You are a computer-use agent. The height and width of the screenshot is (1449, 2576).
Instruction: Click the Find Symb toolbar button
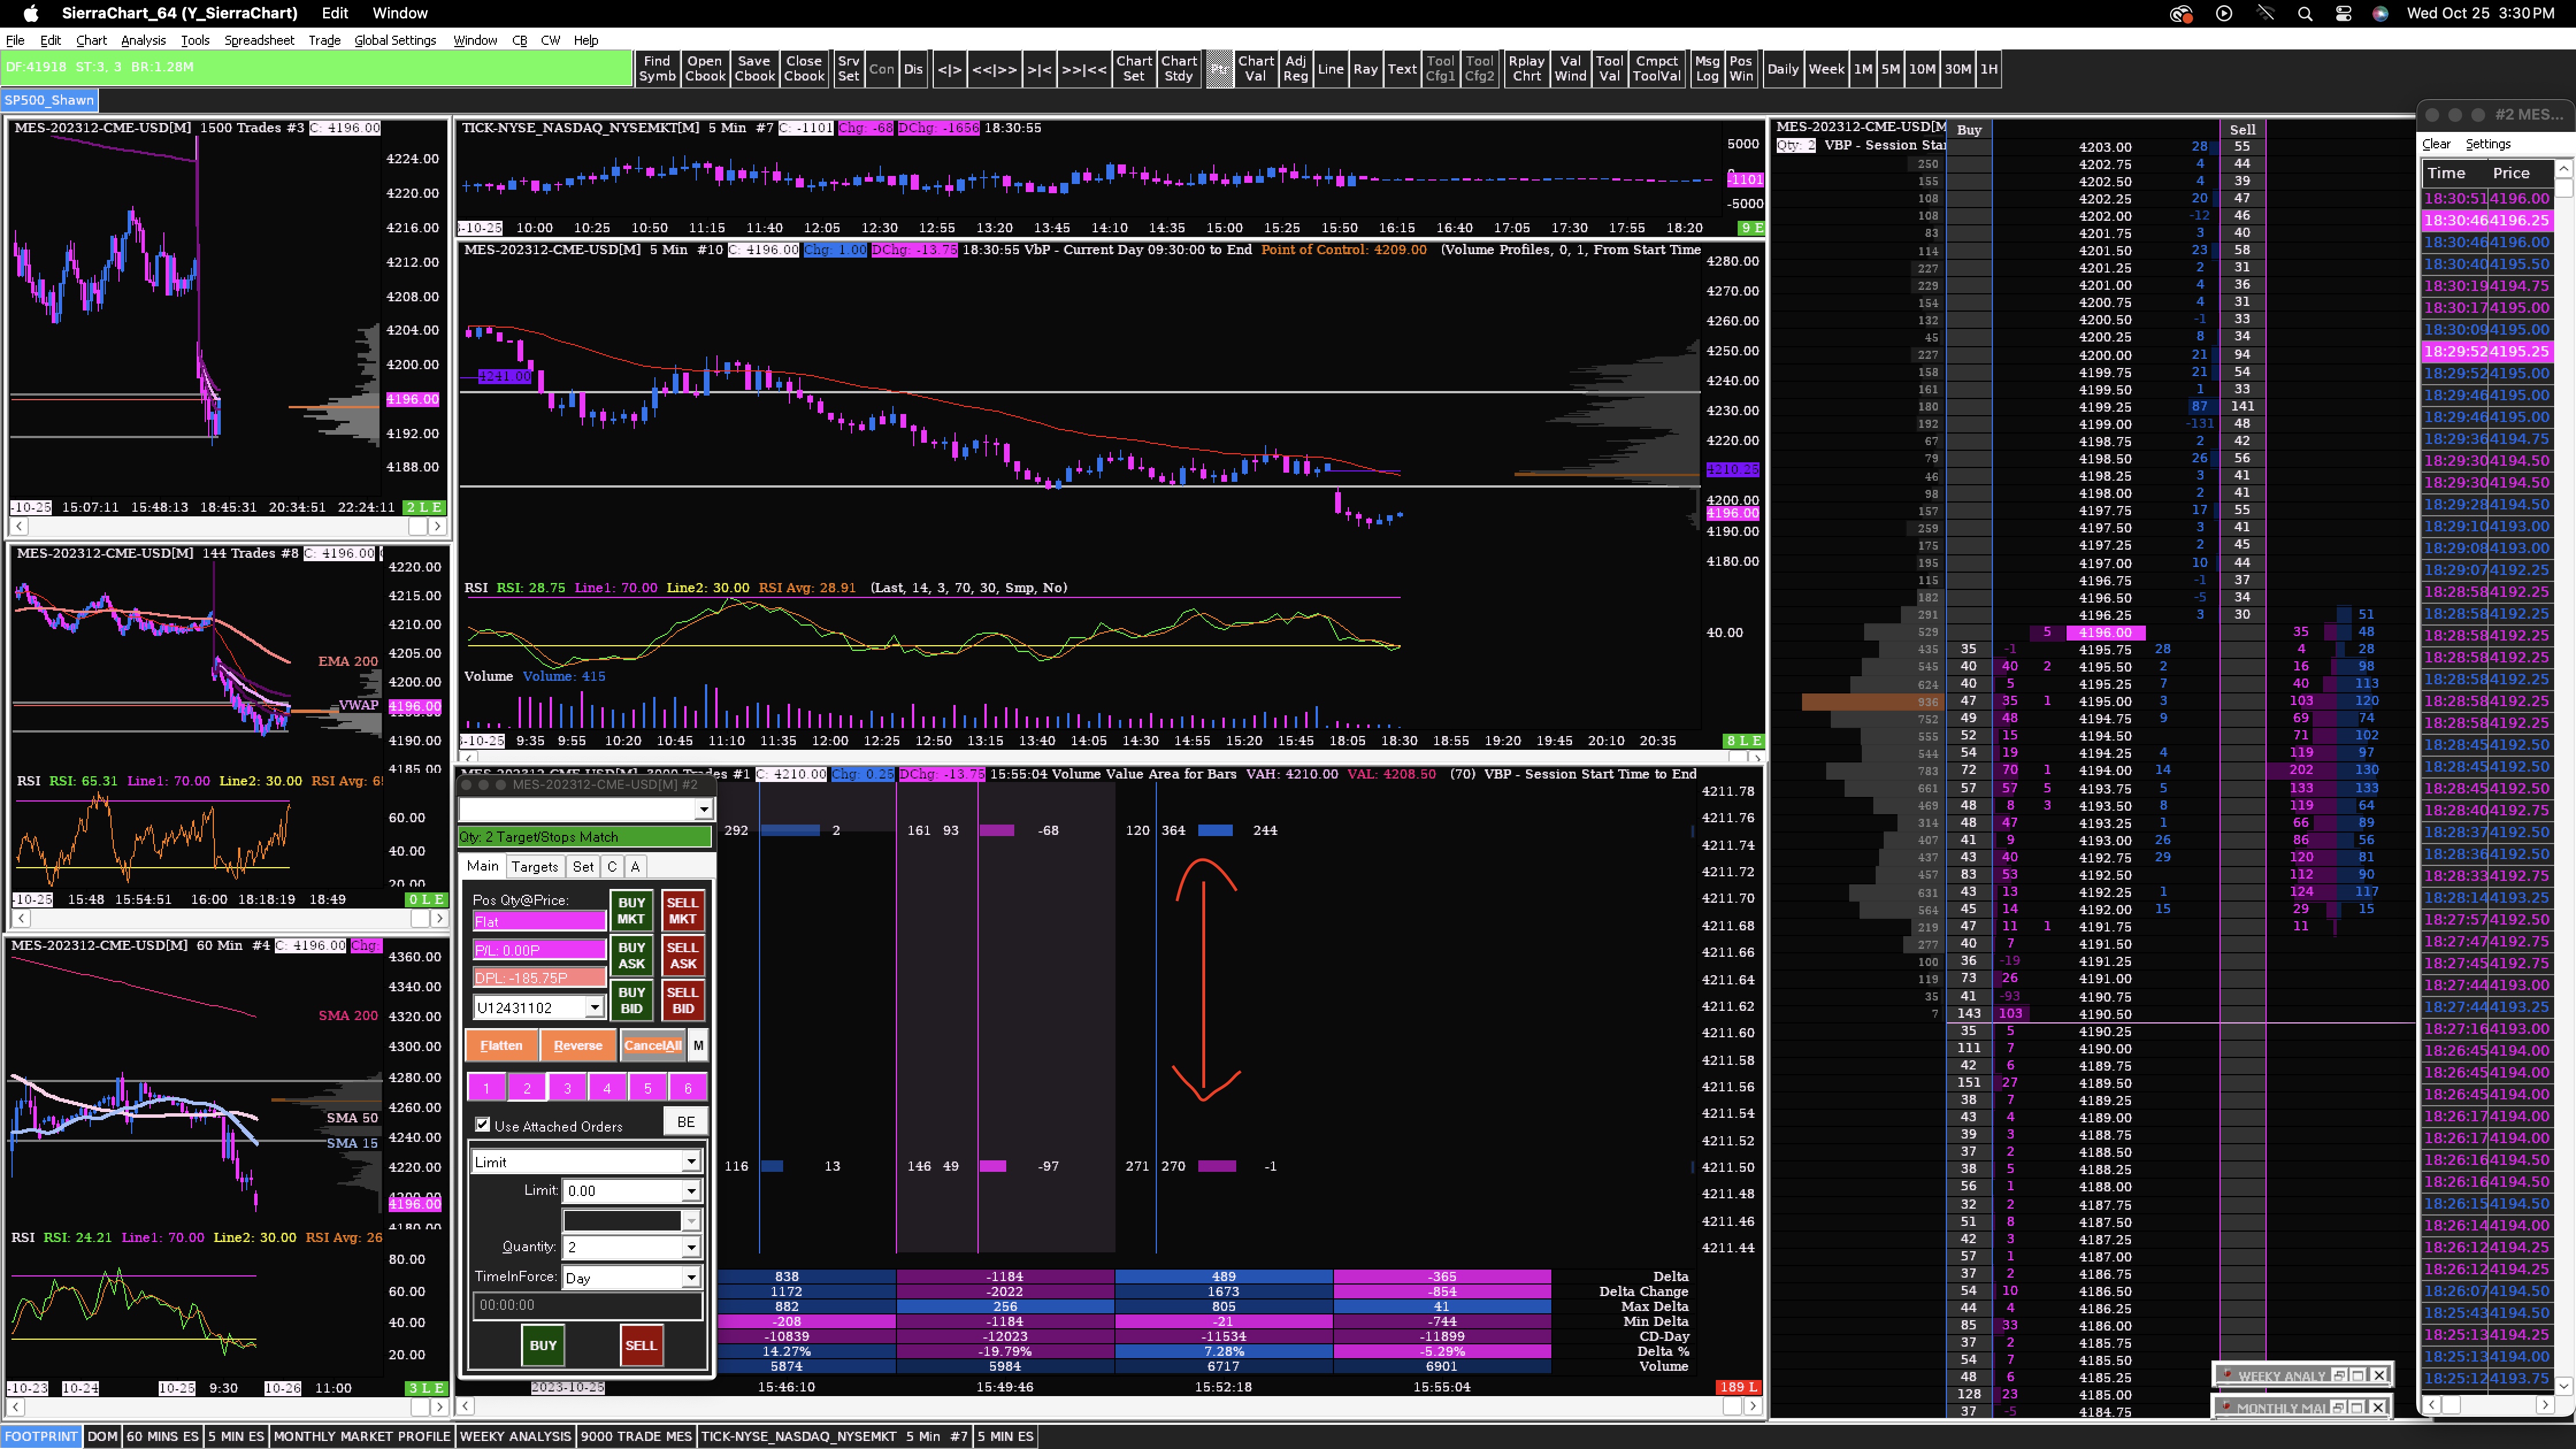(657, 68)
